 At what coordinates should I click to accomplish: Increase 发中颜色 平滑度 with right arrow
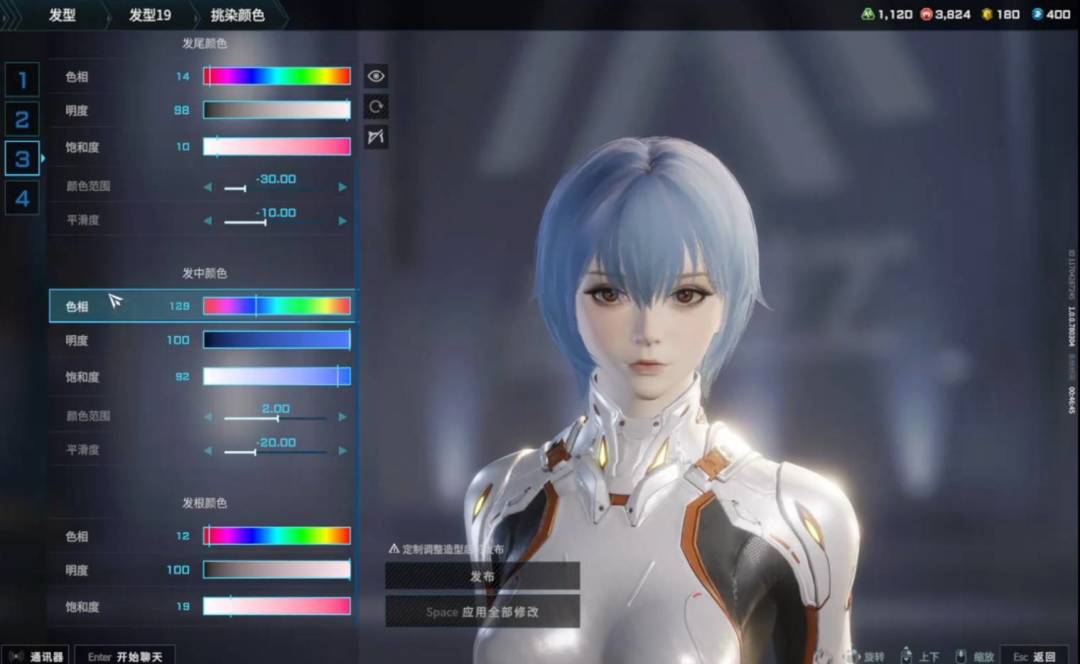coord(342,450)
